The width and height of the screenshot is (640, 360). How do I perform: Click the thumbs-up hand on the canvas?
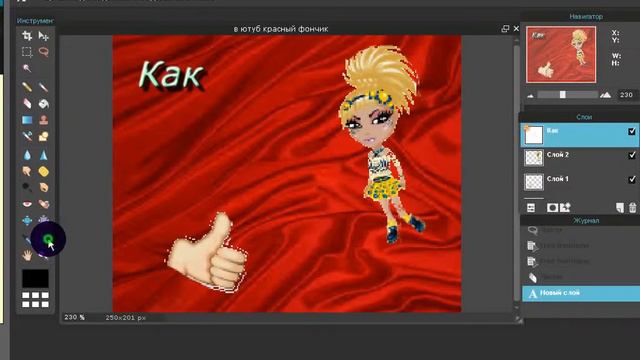pyautogui.click(x=207, y=253)
